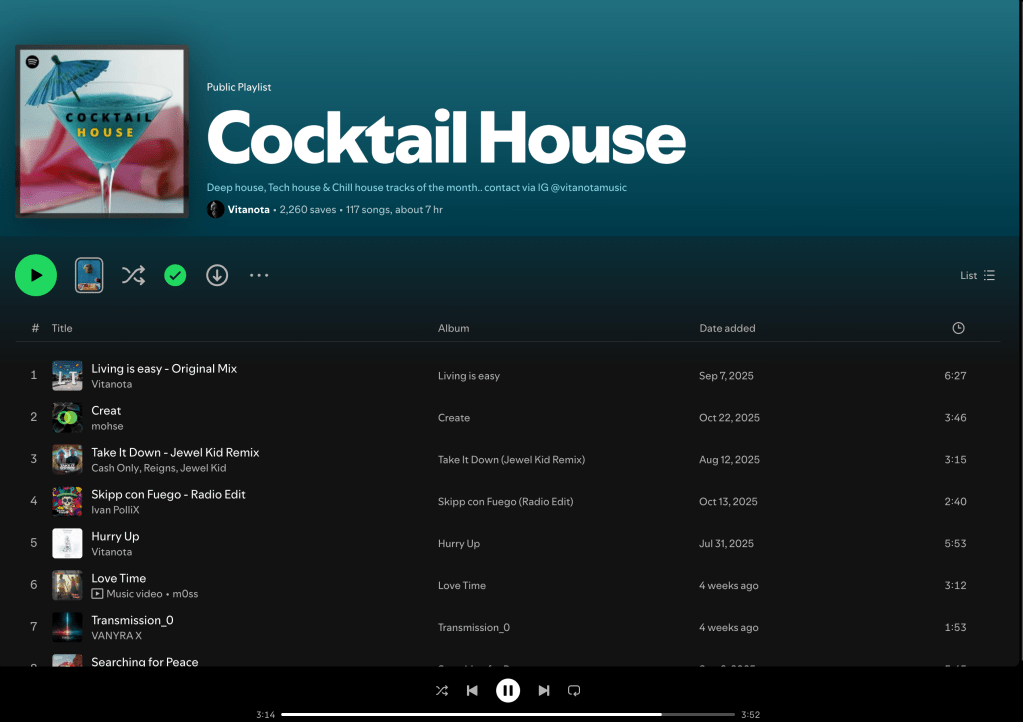Click the Sep 7, 2025 date added

tap(726, 376)
